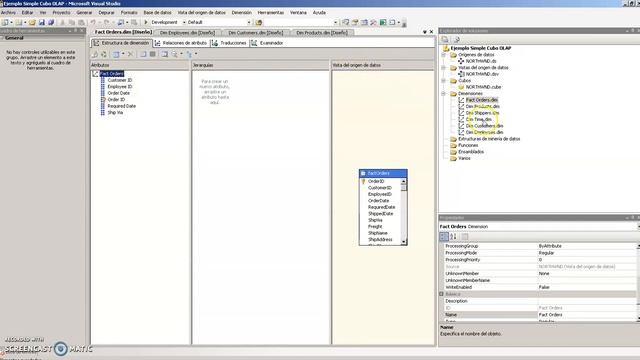Screen dimensions: 640x360
Task: Switch to Dim Customers.dim [Diseño] tab
Action: (x=256, y=33)
